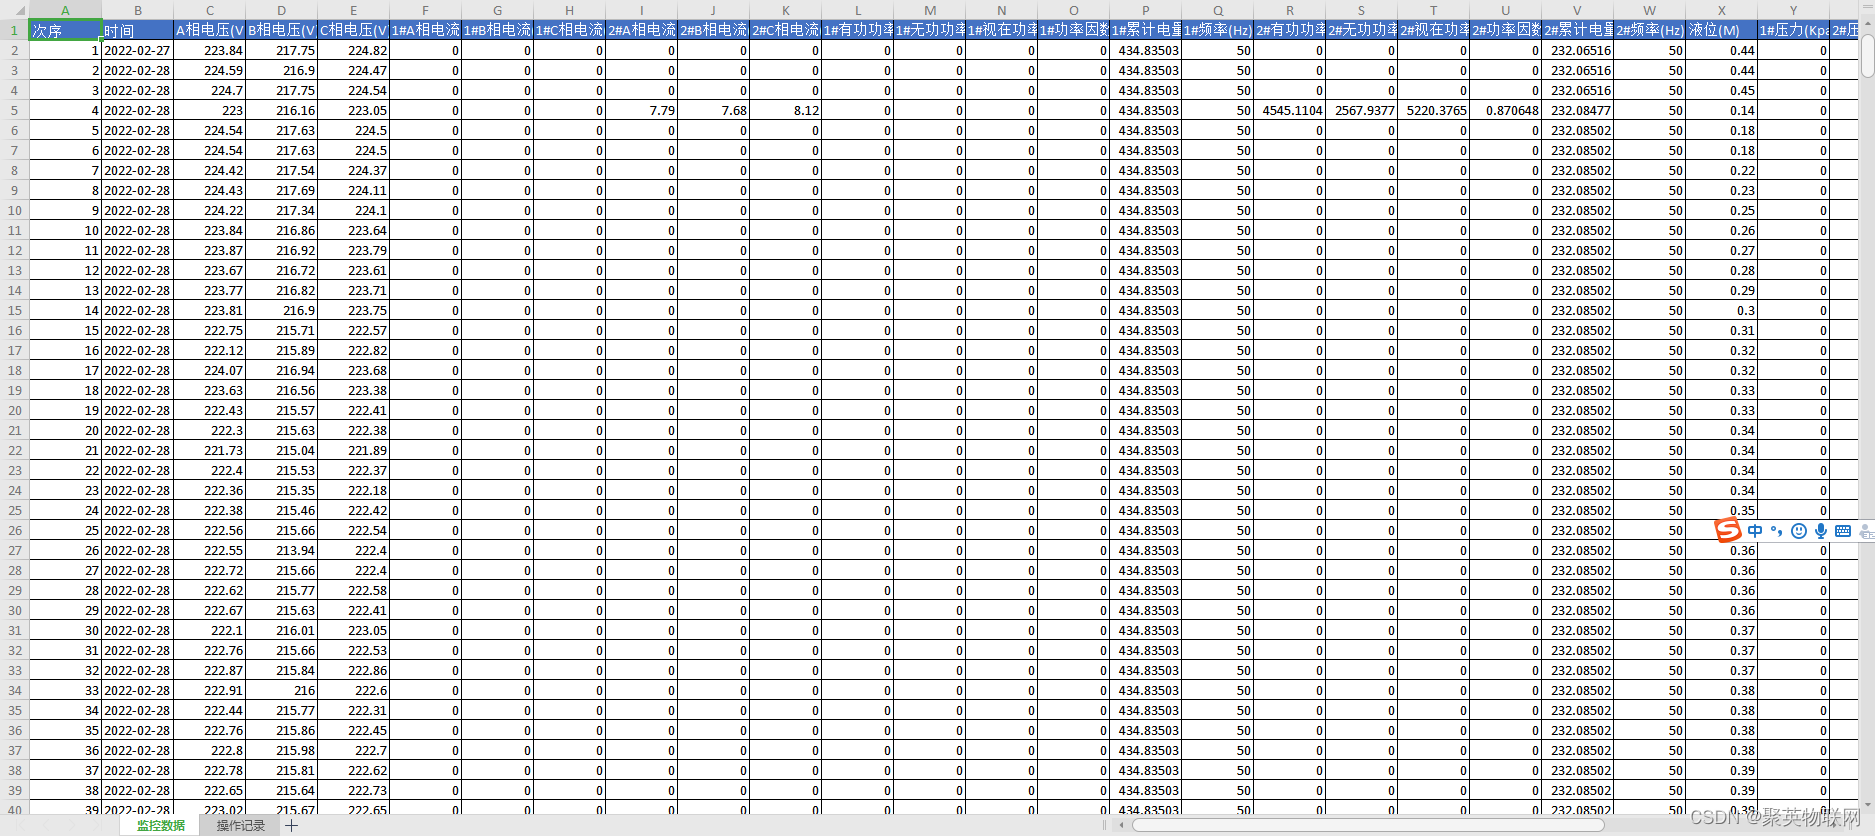1875x836 pixels.
Task: Select row 5 header
Action: click(15, 110)
